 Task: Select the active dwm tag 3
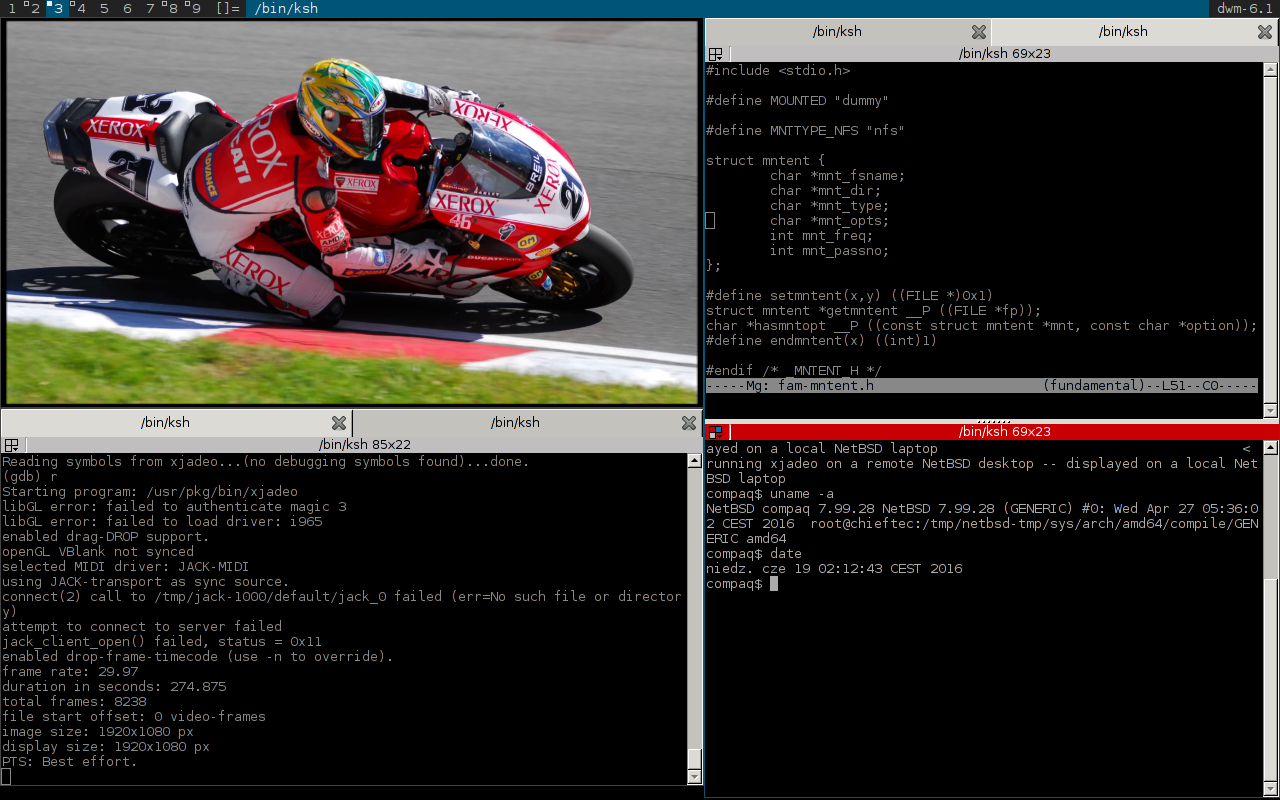(58, 8)
